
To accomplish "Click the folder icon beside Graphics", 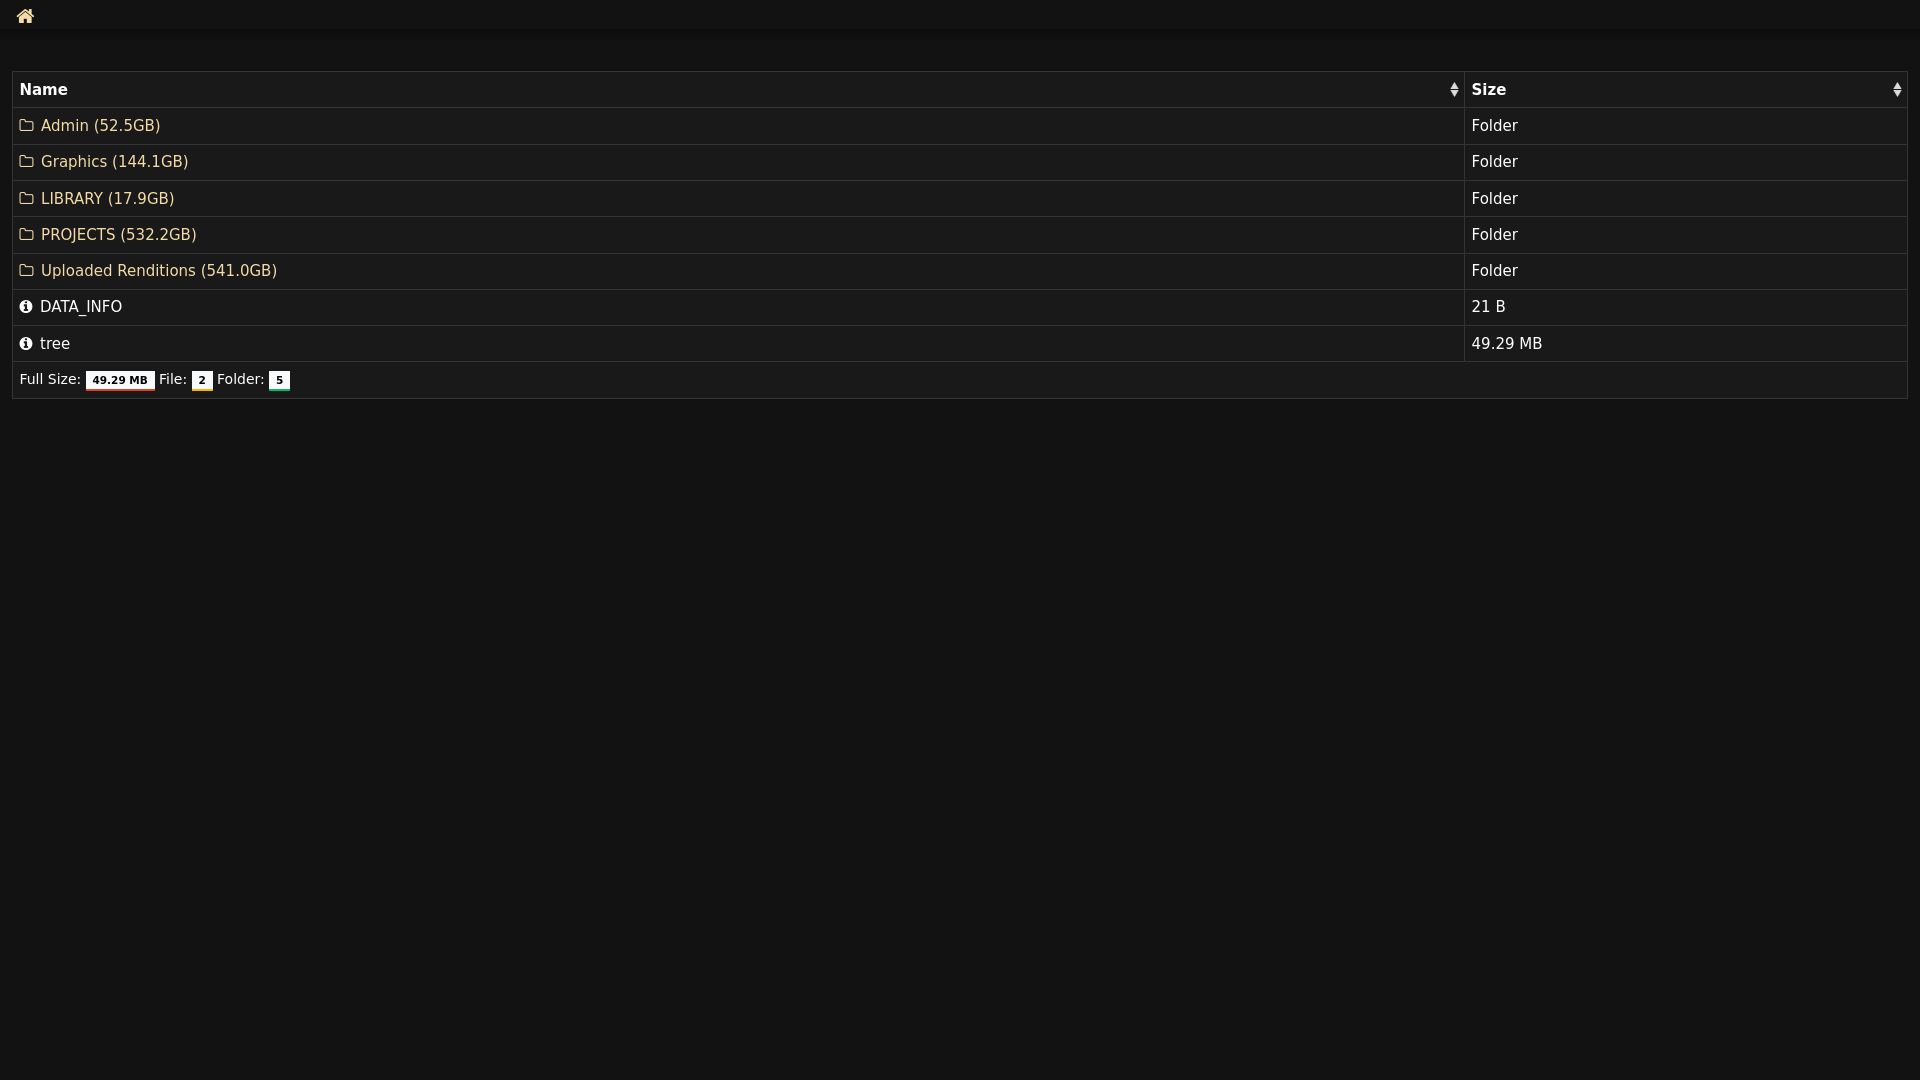I will tap(27, 162).
